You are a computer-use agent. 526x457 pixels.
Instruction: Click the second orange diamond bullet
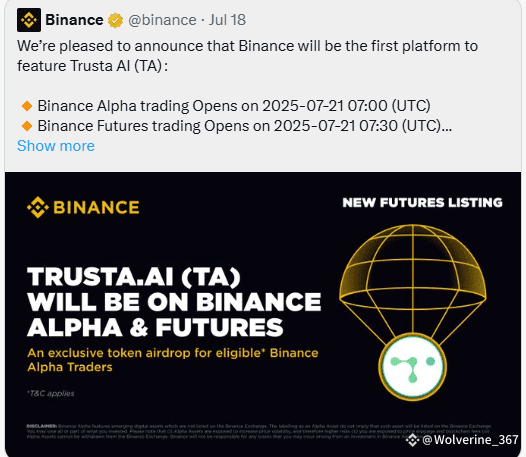coord(27,126)
